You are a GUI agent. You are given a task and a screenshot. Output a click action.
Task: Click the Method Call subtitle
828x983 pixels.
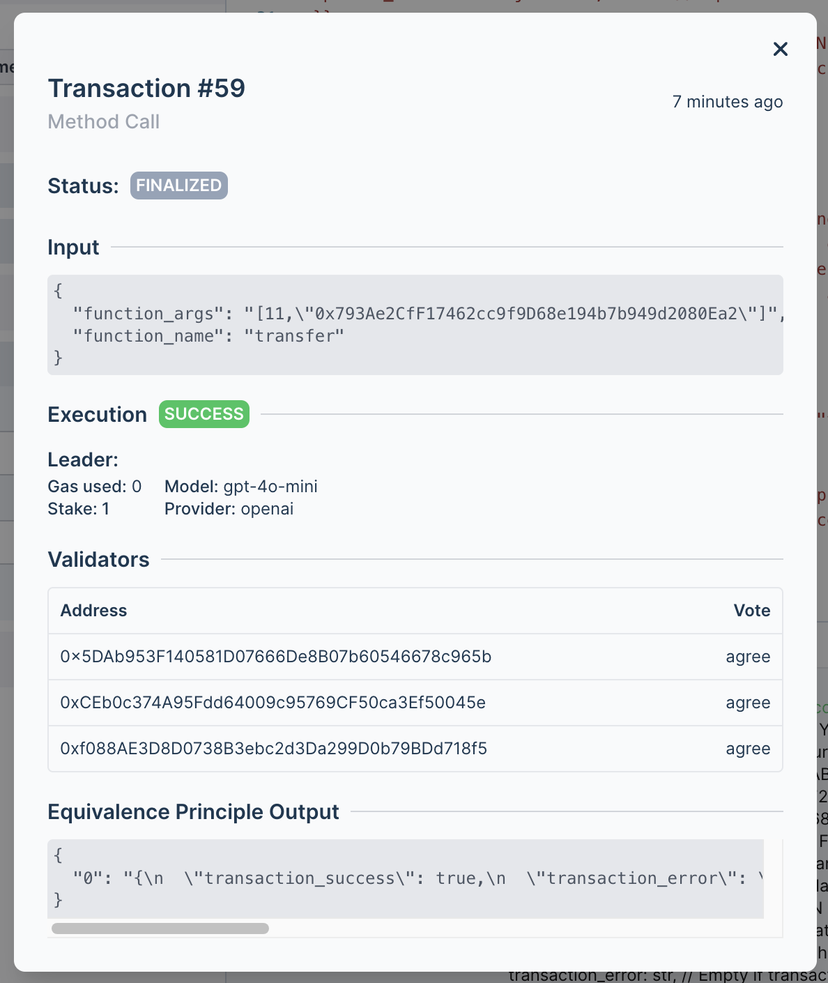tap(103, 122)
